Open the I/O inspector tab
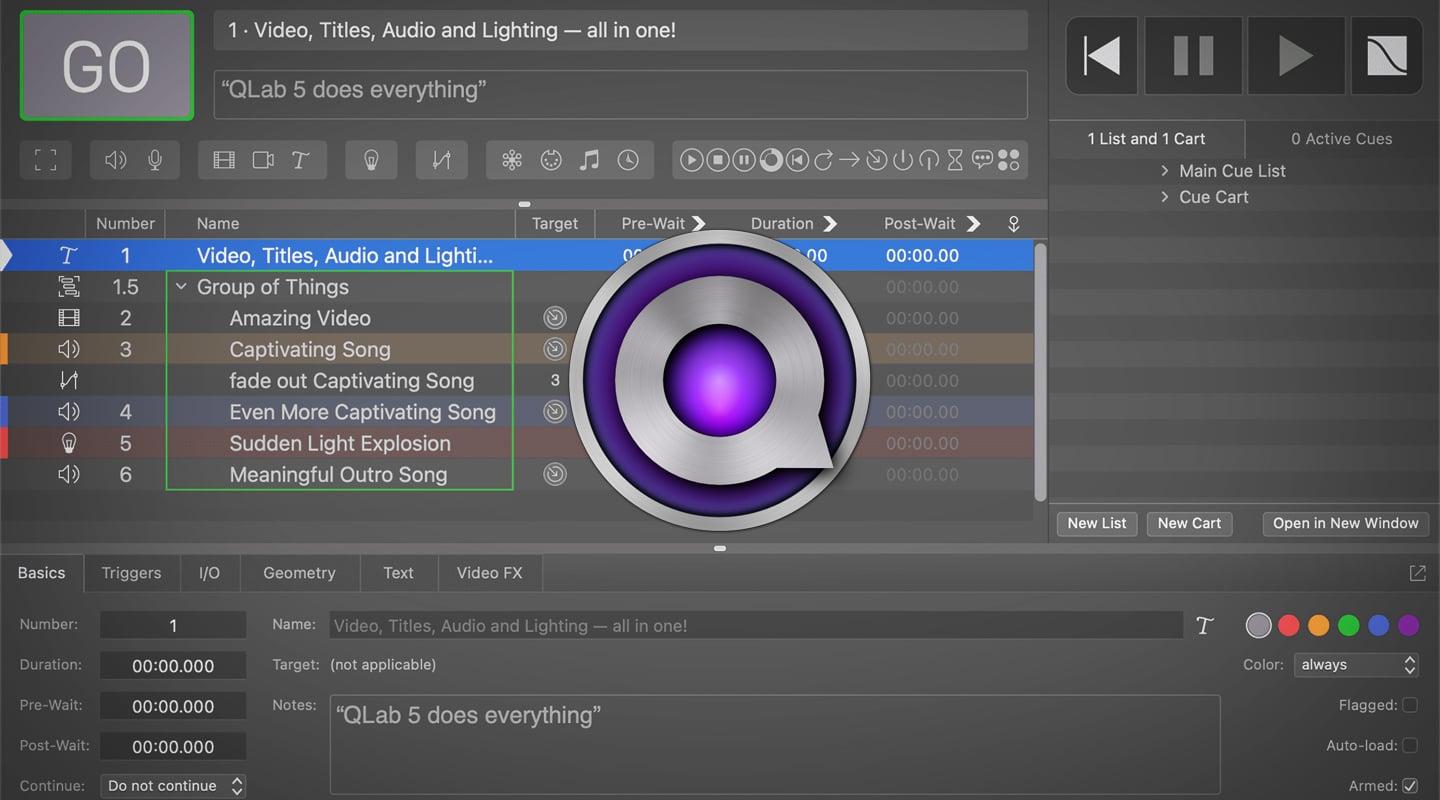The width and height of the screenshot is (1440, 800). click(x=209, y=573)
